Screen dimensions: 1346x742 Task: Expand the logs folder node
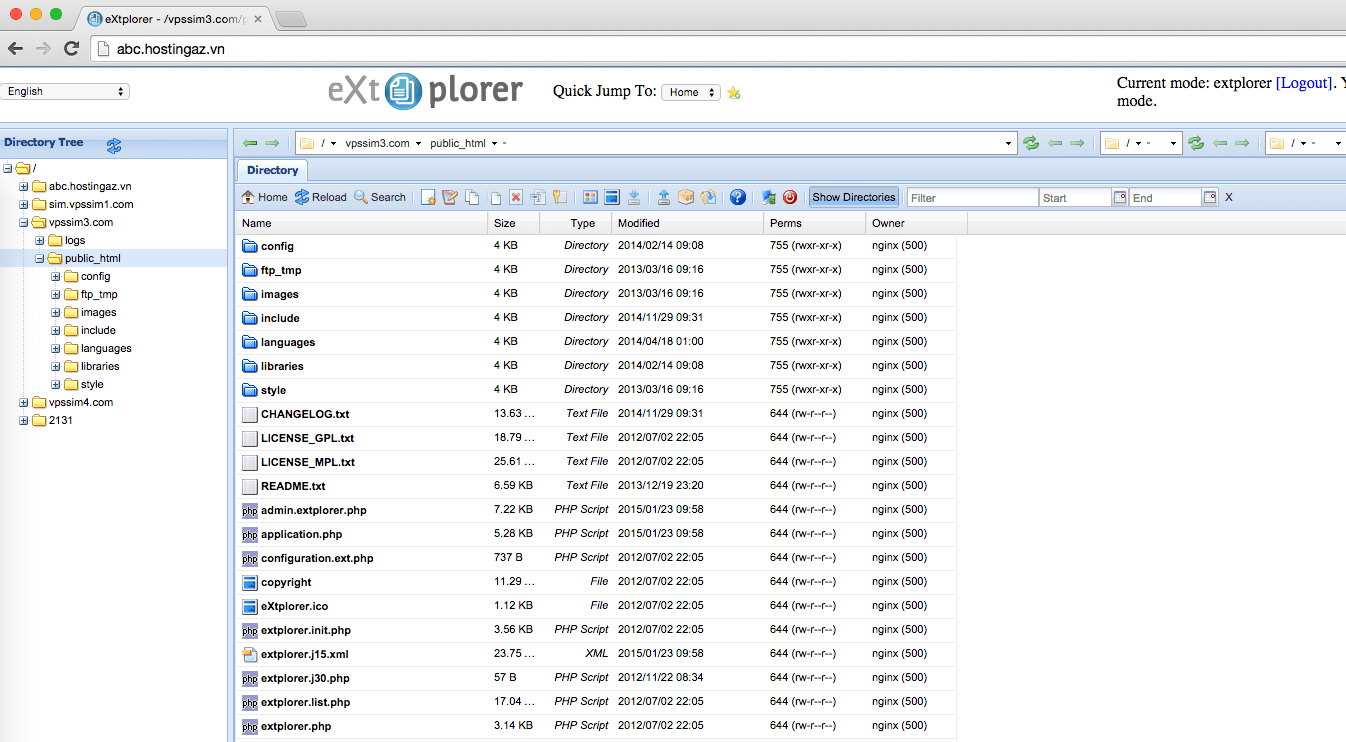pos(40,240)
